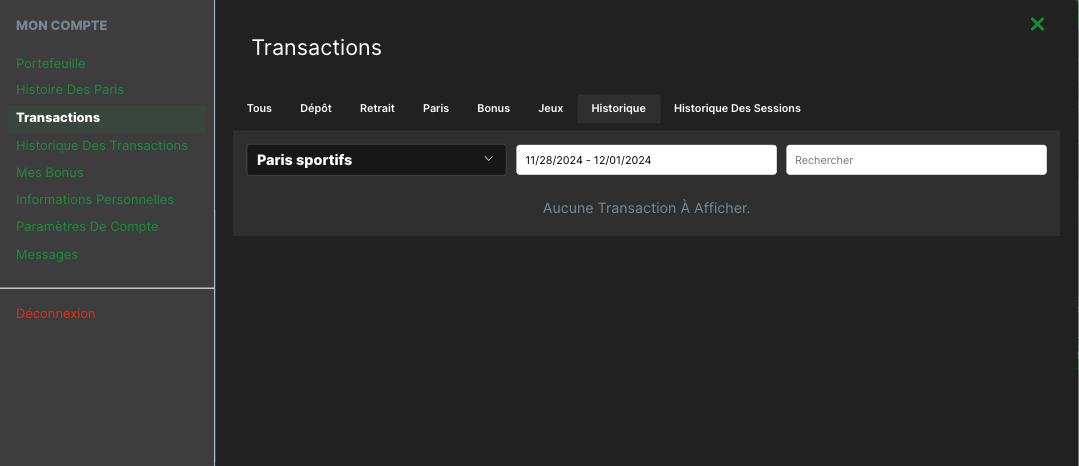The height and width of the screenshot is (466, 1079).
Task: Open Paramètres De Compte settings
Action: (x=87, y=226)
